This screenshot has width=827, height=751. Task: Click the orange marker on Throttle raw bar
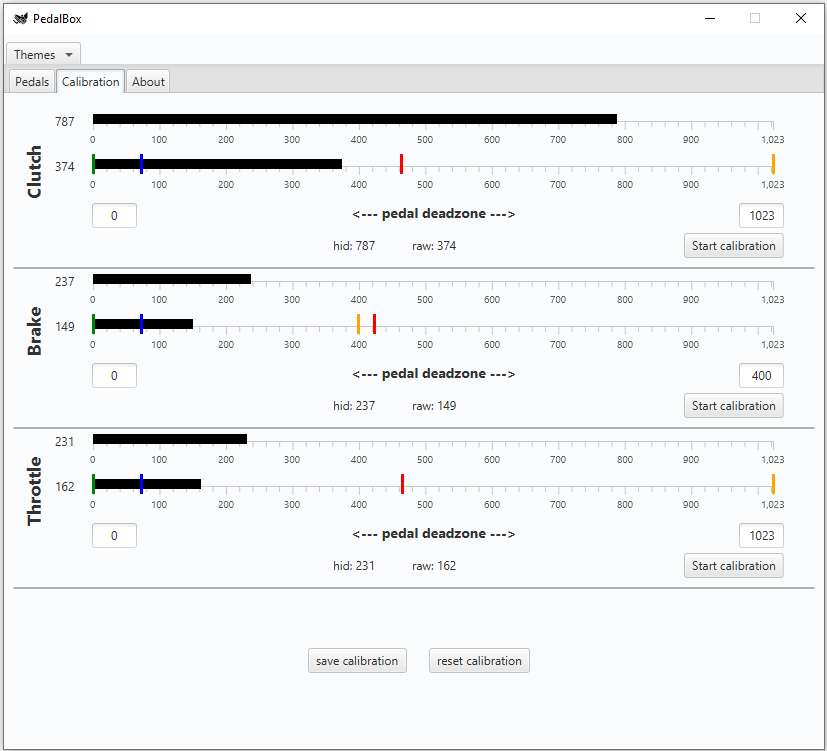tap(773, 484)
